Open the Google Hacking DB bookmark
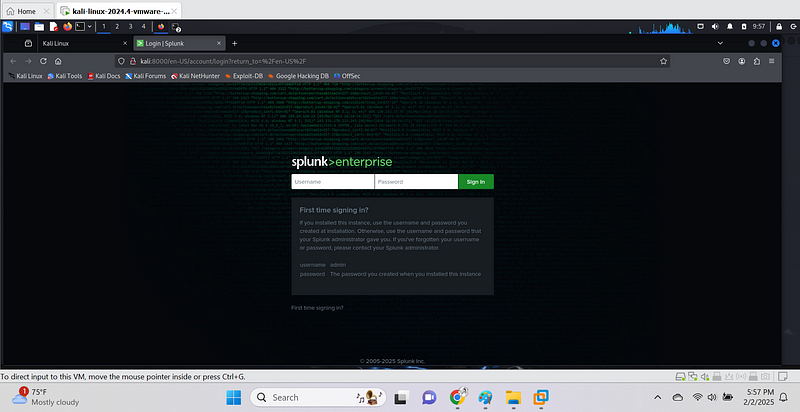The width and height of the screenshot is (800, 412). click(298, 76)
